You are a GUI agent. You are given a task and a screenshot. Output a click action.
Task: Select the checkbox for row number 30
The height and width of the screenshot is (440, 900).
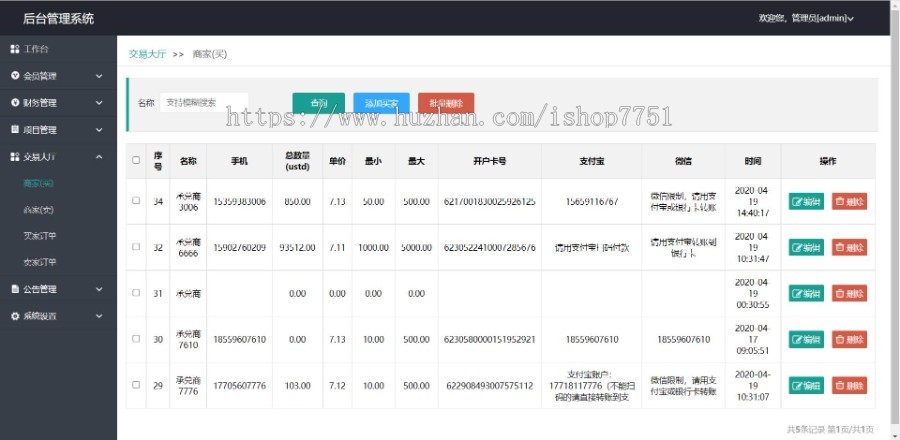point(136,339)
